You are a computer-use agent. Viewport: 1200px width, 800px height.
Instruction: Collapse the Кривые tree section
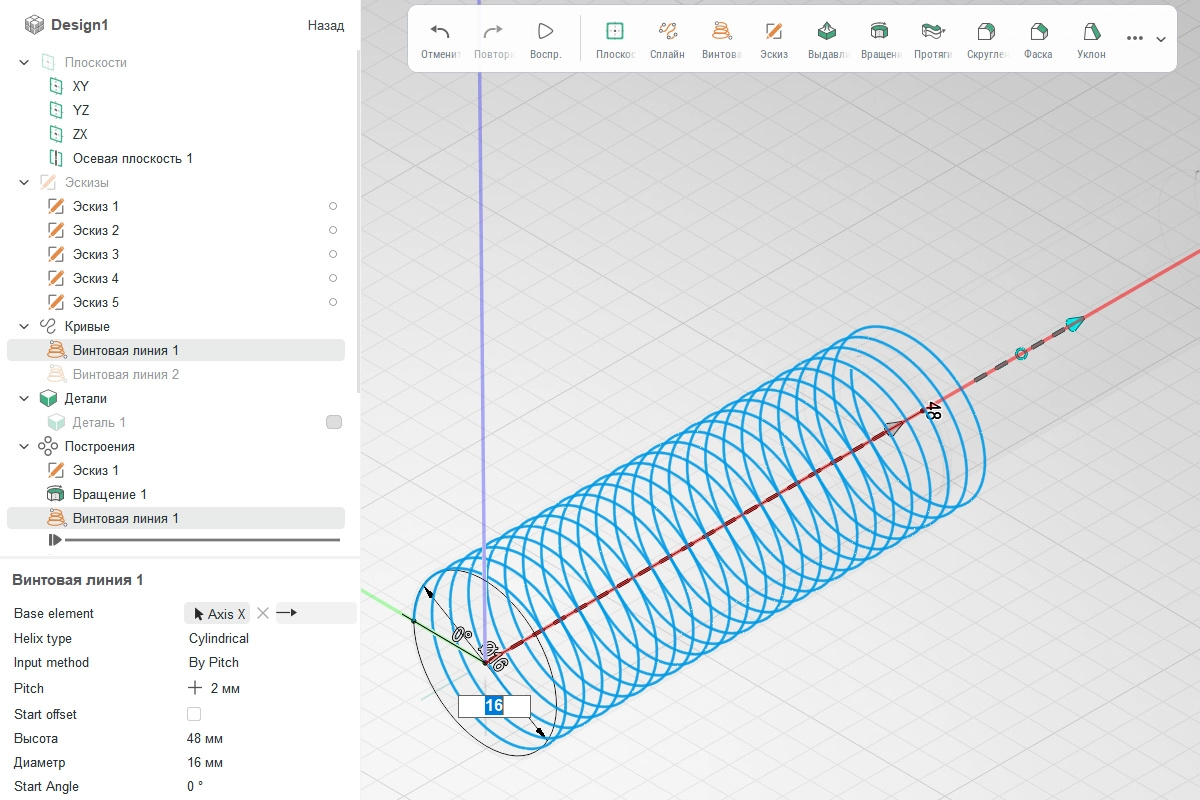coord(24,326)
